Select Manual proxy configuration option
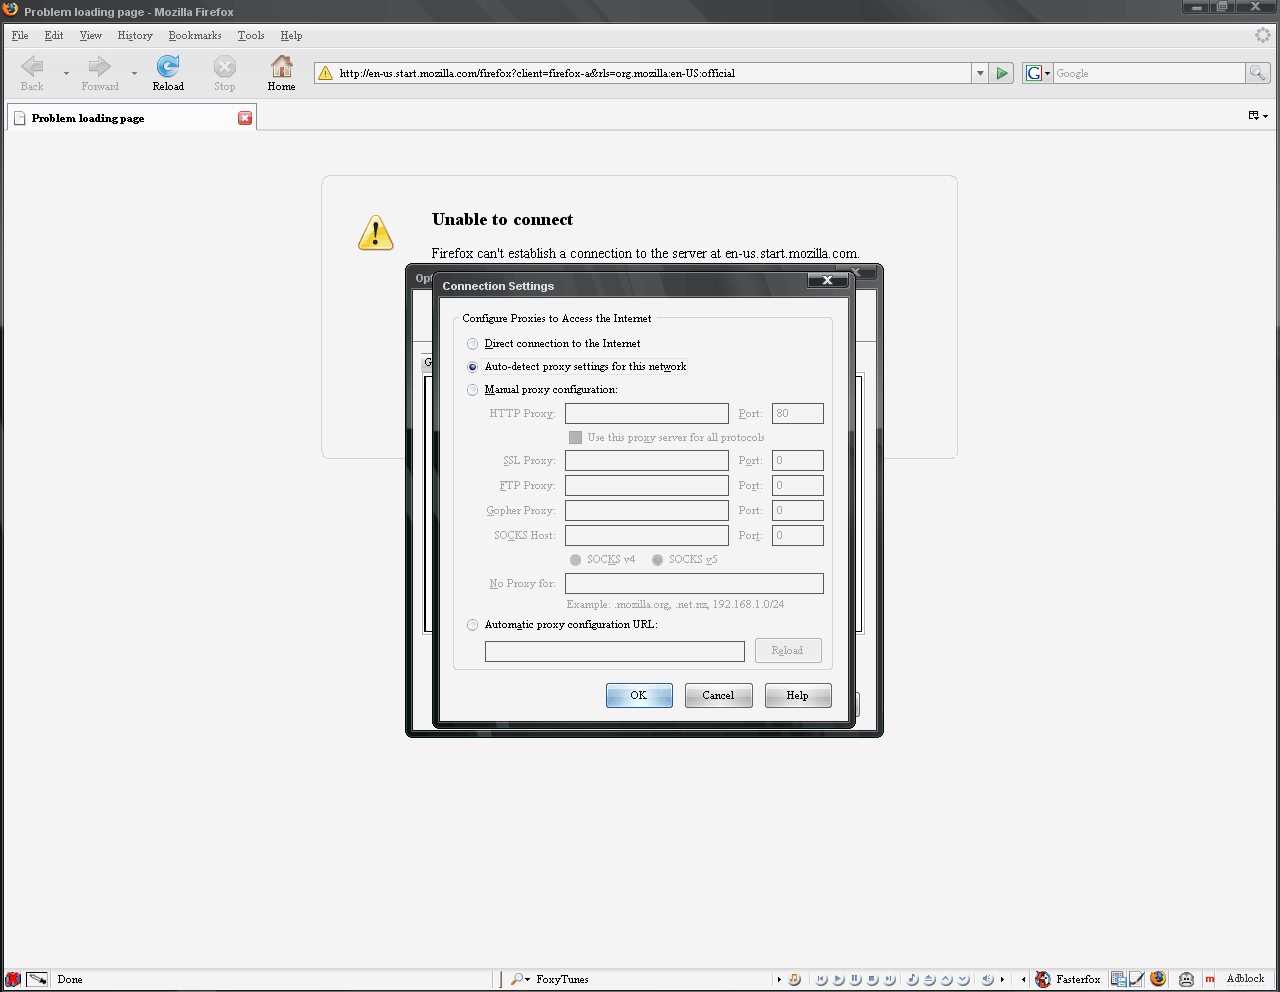Image resolution: width=1280 pixels, height=992 pixels. pyautogui.click(x=473, y=390)
